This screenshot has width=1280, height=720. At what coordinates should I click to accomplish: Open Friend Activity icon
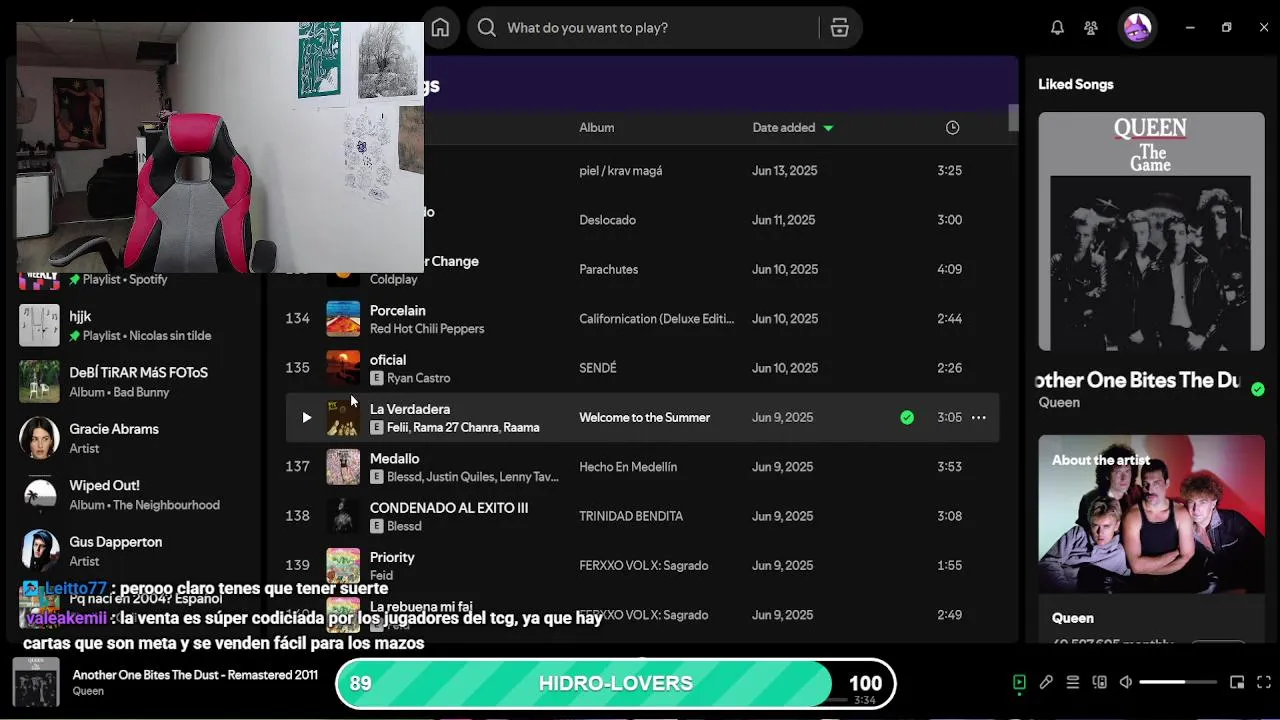[1091, 28]
